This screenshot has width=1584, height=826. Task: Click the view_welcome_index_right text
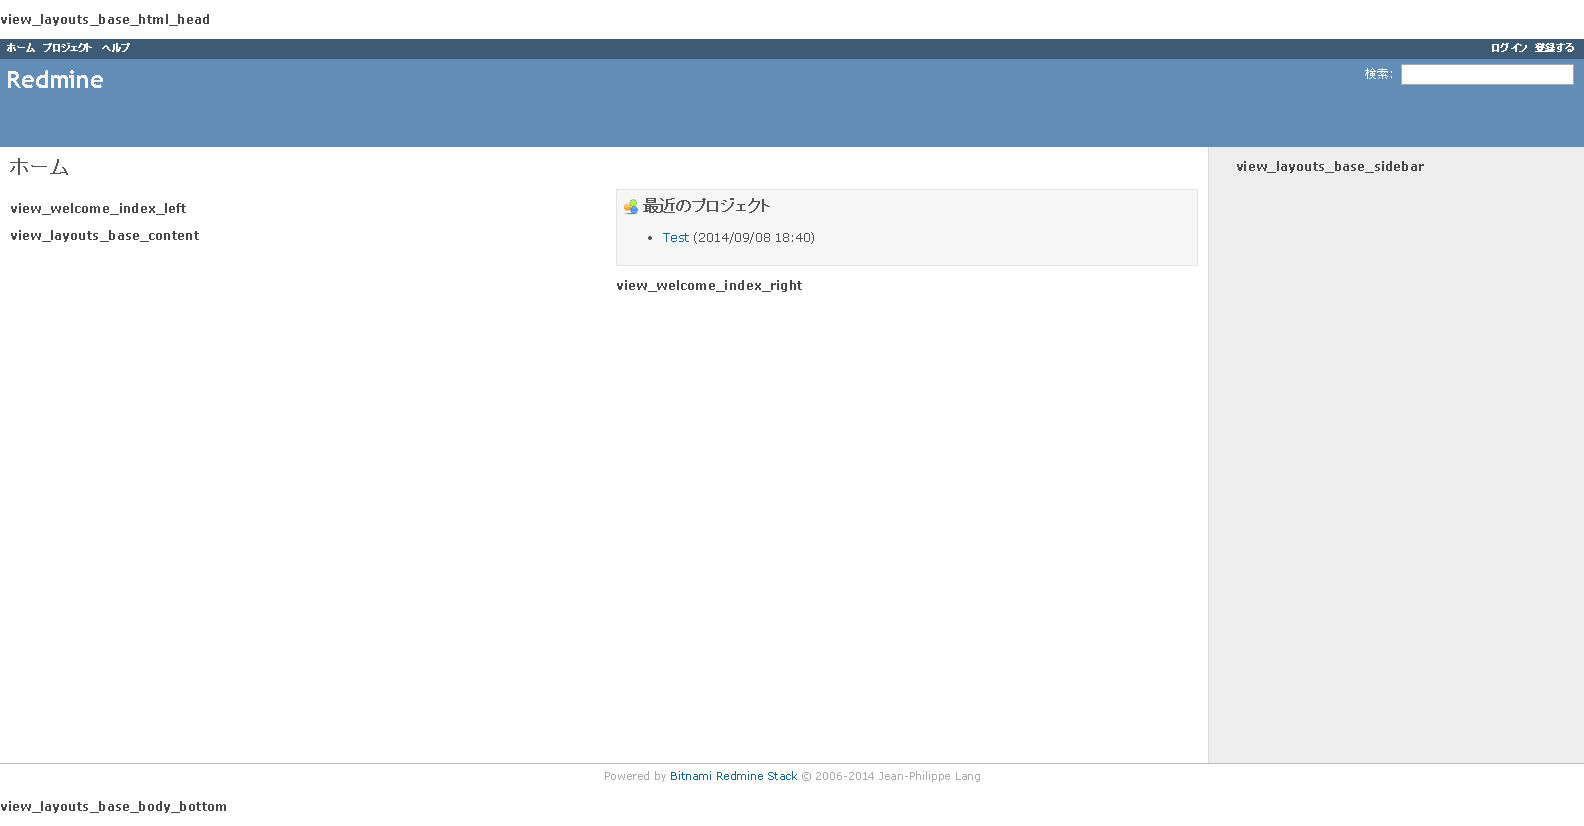[709, 286]
